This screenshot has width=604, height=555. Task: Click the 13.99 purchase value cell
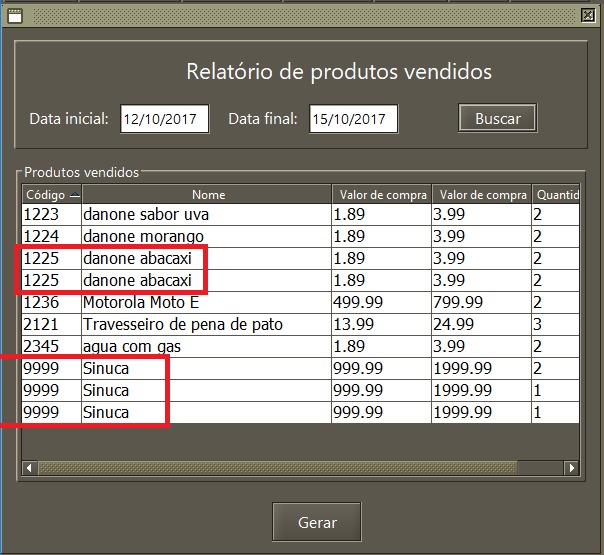(382, 325)
